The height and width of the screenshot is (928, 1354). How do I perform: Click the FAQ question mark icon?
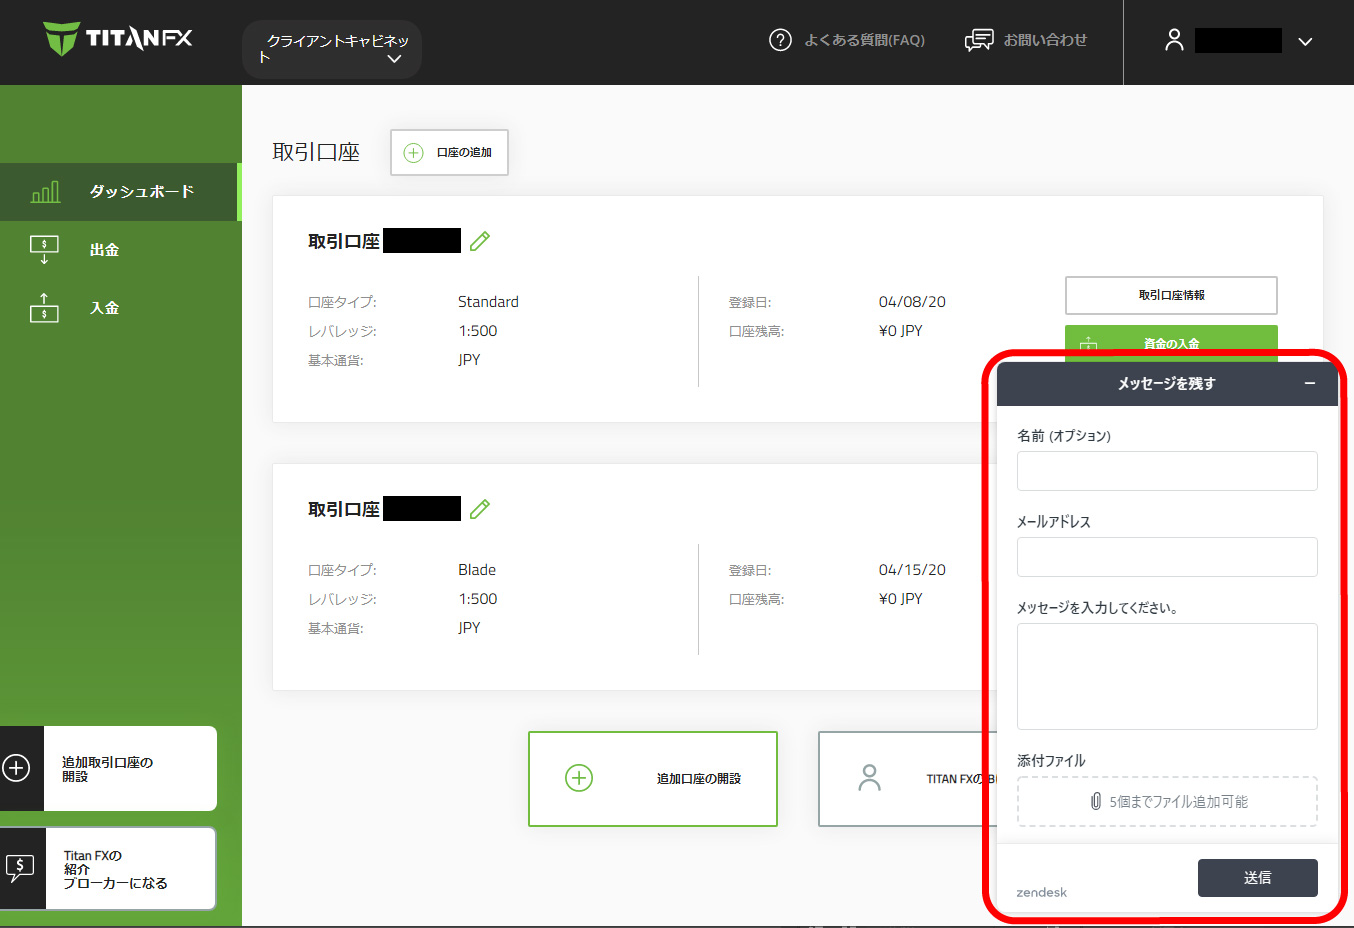[x=780, y=40]
